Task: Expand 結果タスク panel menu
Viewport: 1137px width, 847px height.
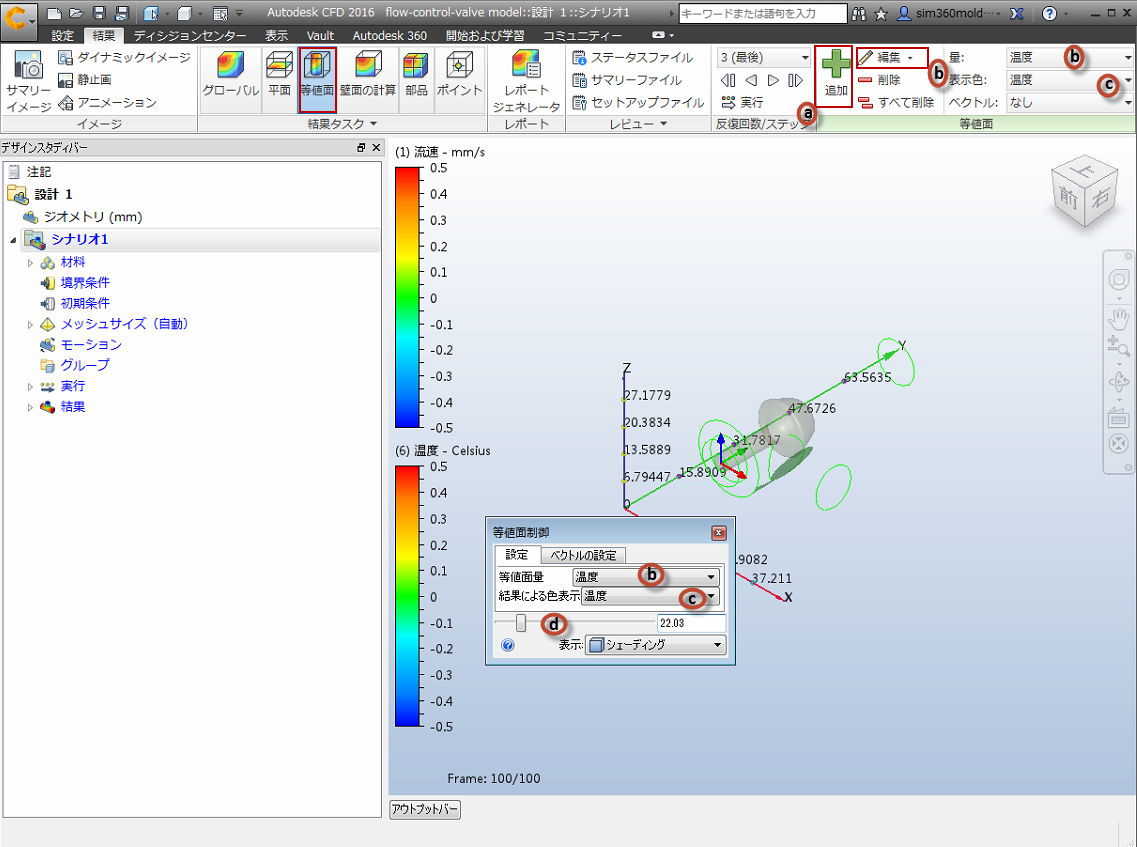Action: (342, 123)
